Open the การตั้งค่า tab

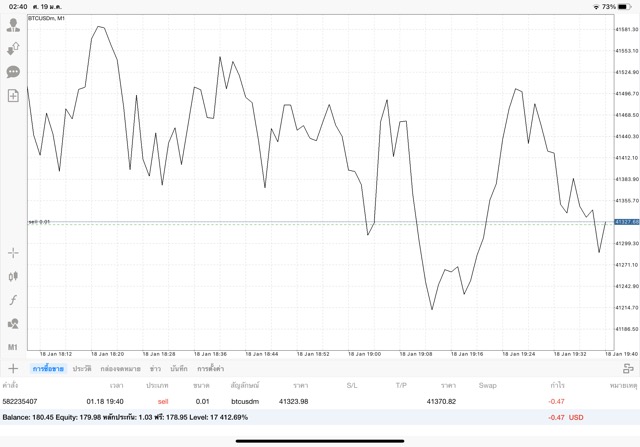tap(211, 369)
